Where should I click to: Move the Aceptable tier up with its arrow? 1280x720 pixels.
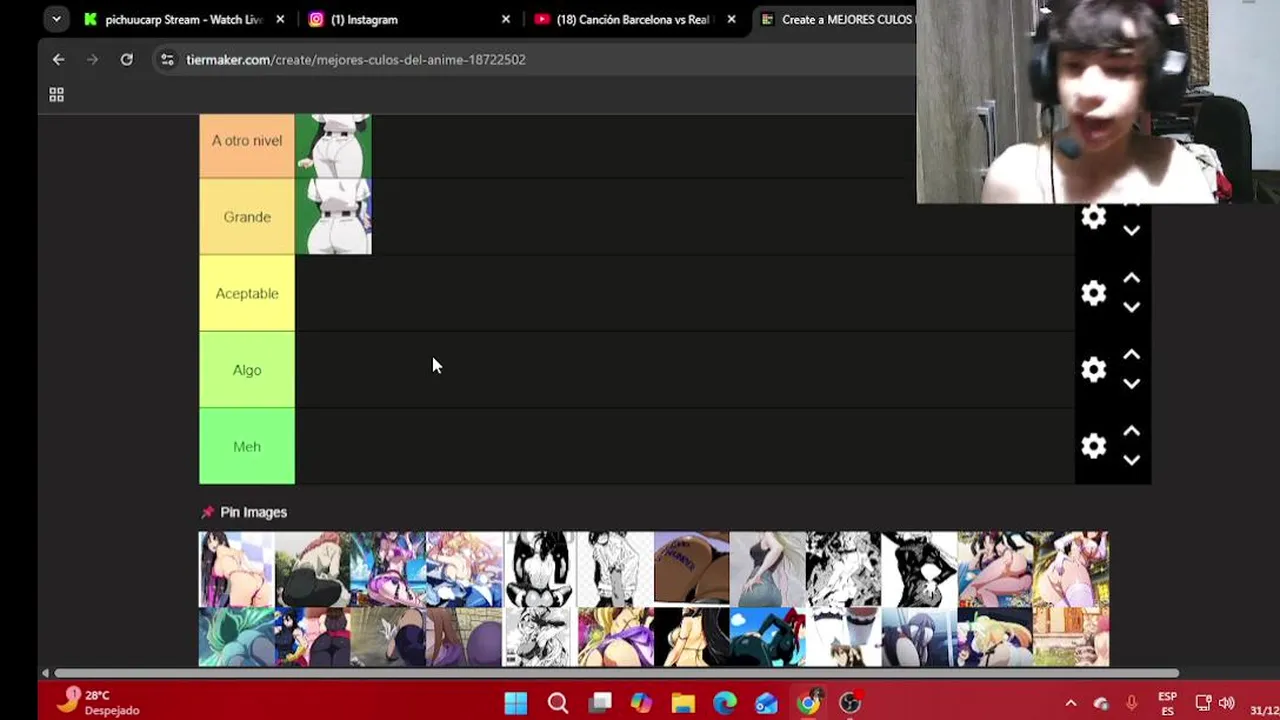[1131, 278]
